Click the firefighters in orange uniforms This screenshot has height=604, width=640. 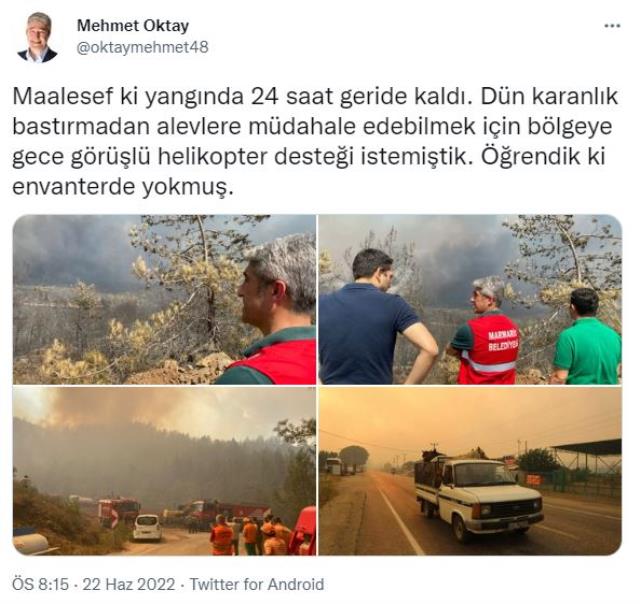click(250, 535)
